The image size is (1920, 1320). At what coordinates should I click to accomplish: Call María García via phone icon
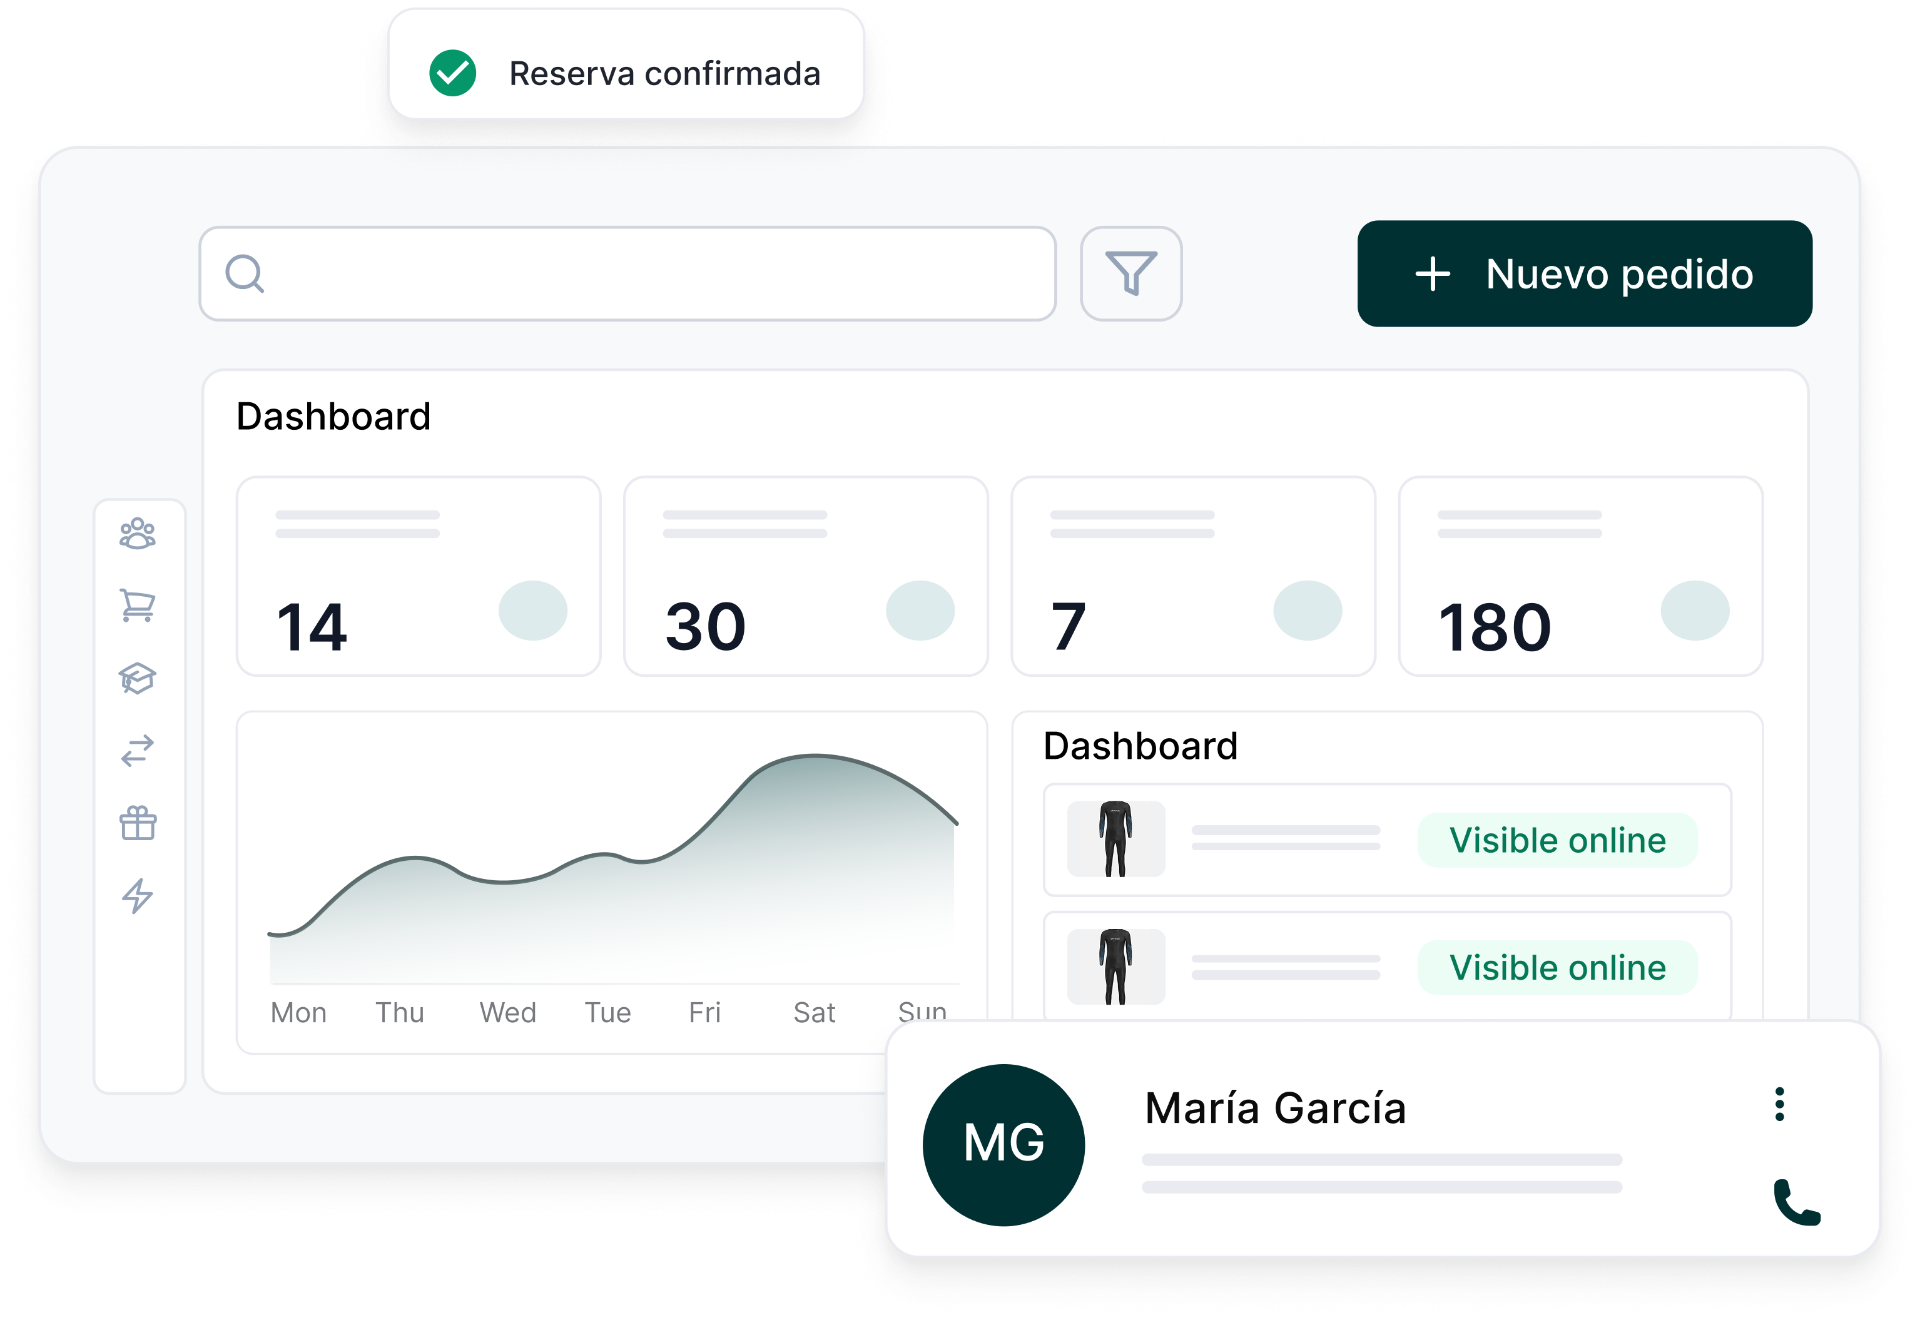coord(1797,1202)
